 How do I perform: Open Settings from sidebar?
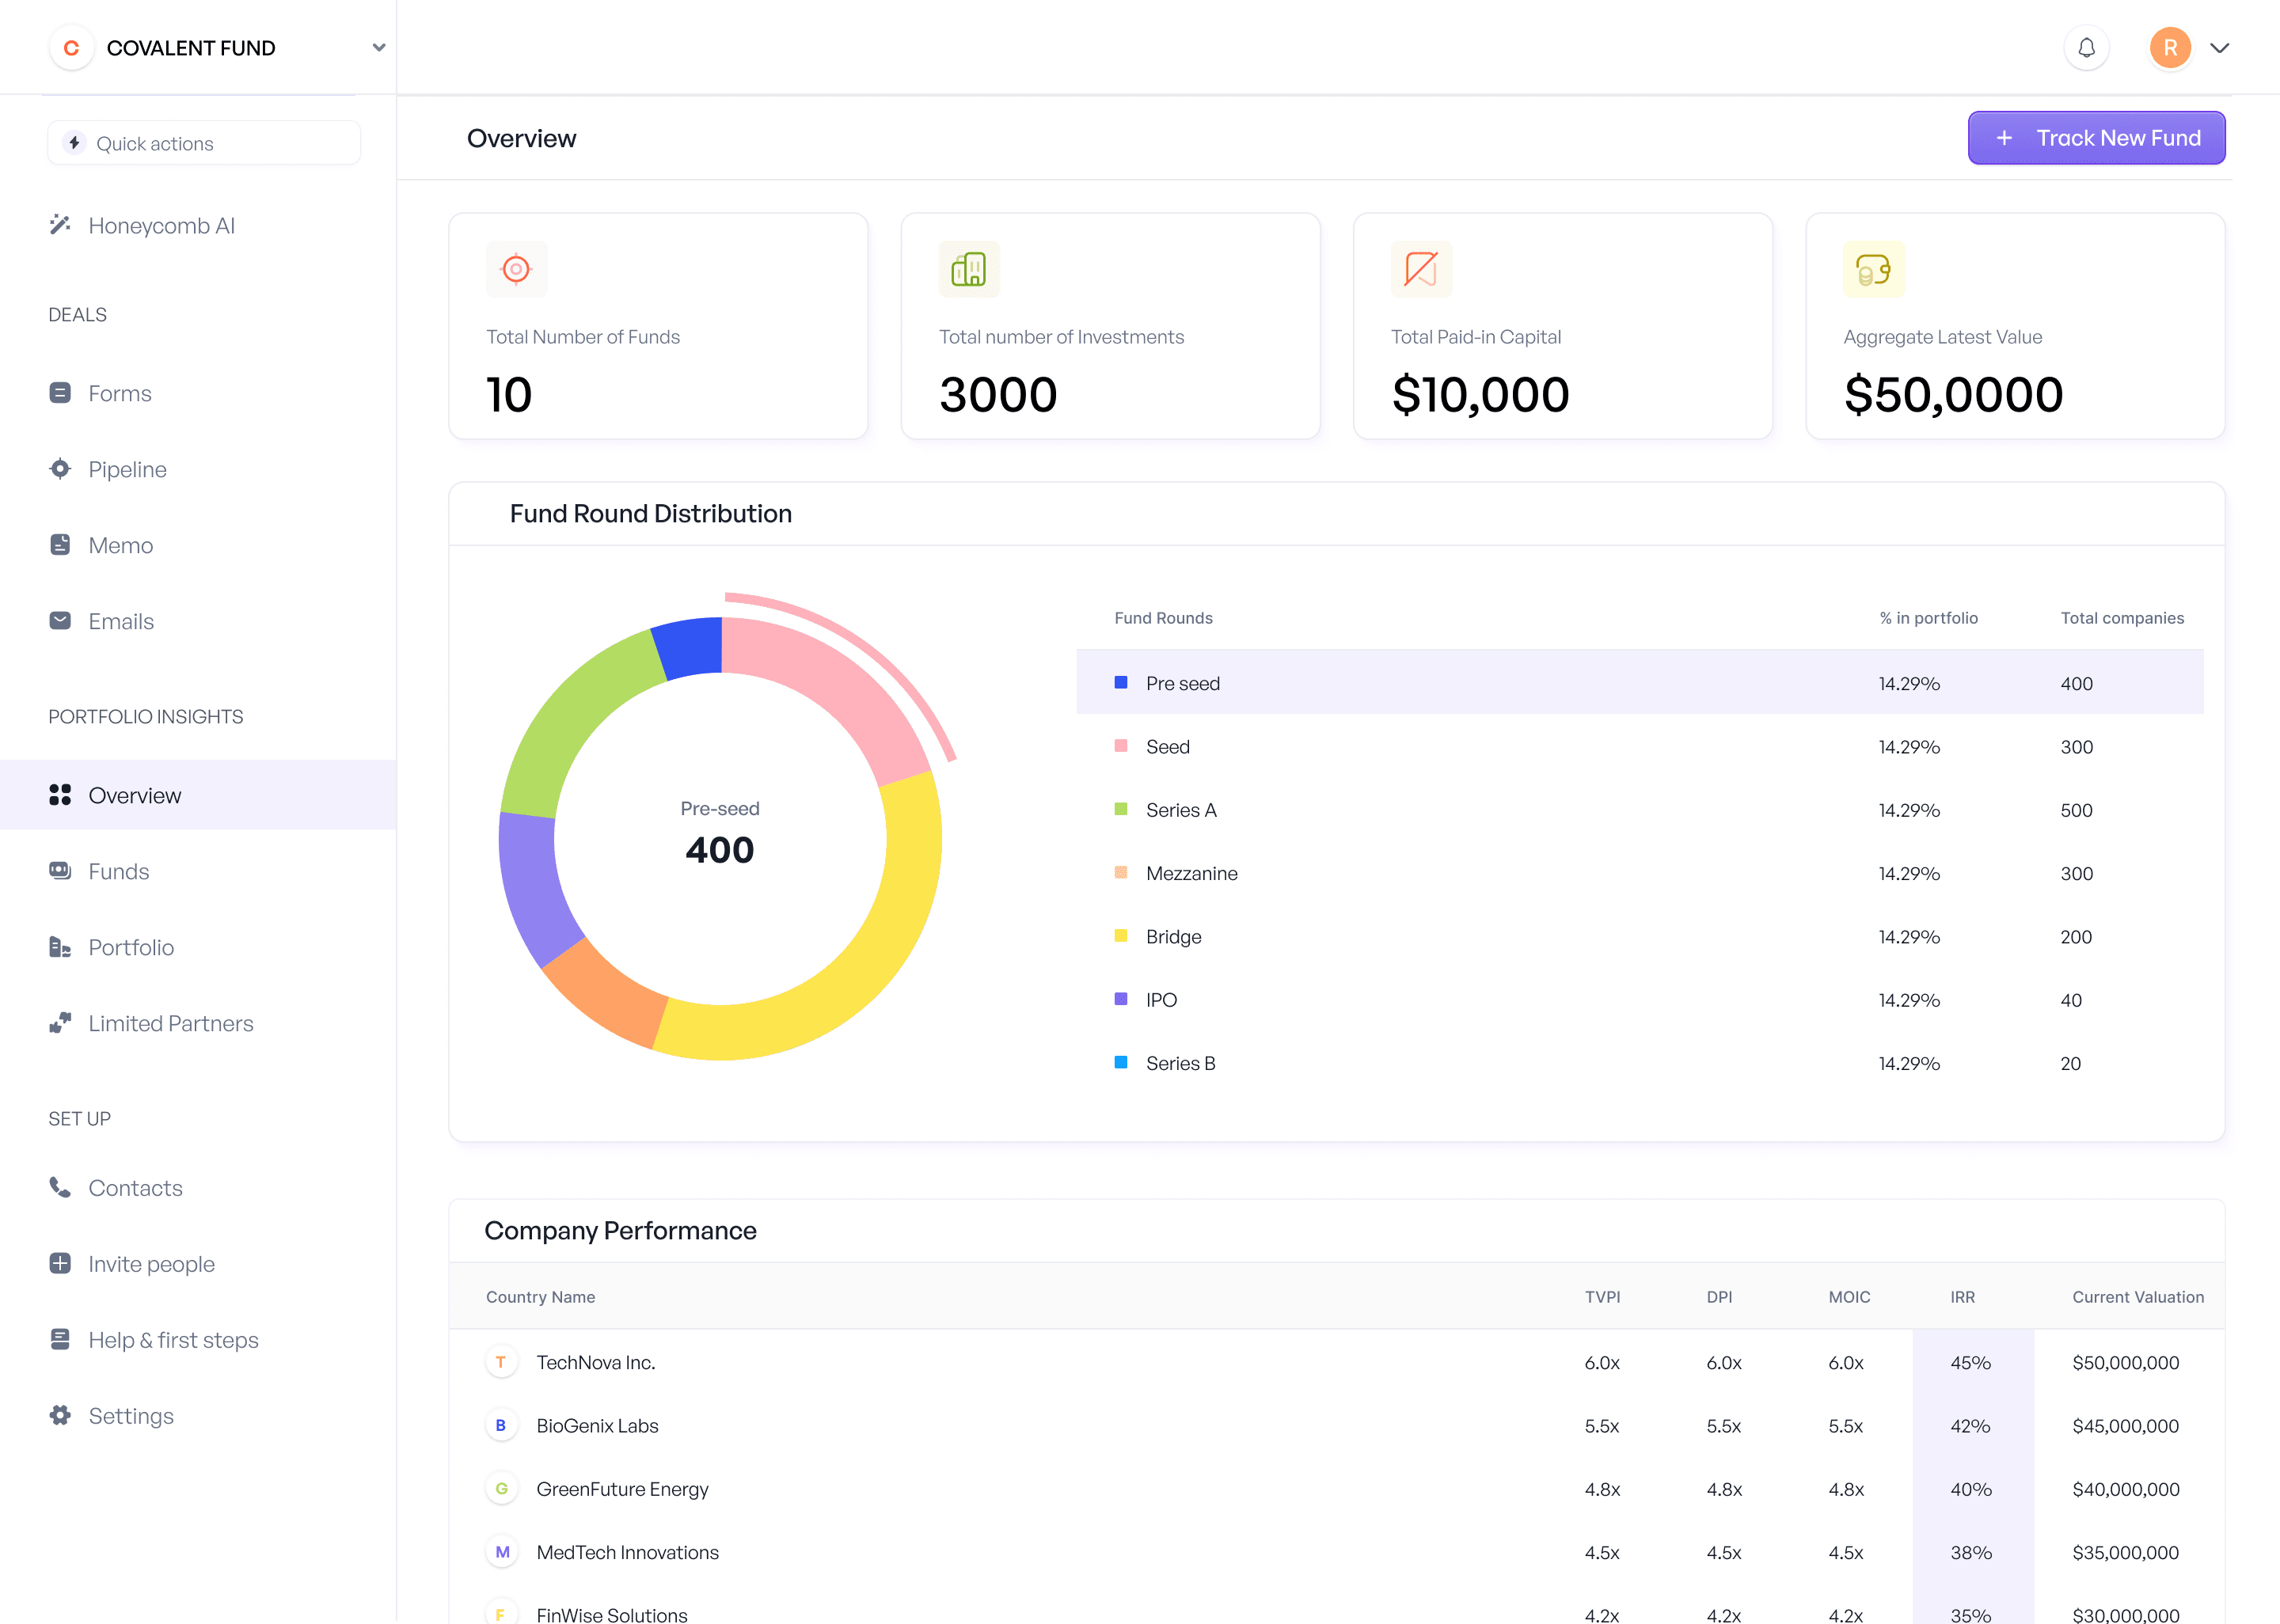(x=131, y=1416)
